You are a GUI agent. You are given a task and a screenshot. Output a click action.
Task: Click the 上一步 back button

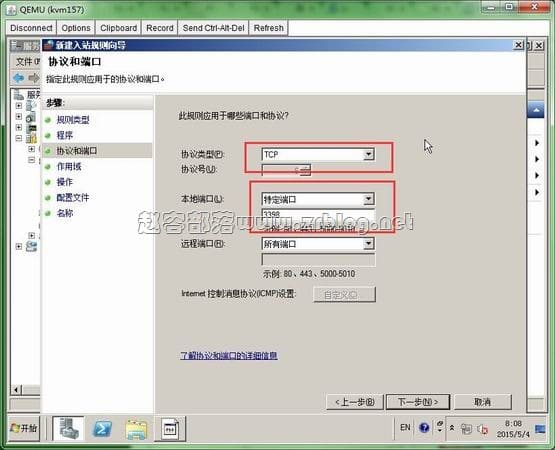click(x=355, y=402)
